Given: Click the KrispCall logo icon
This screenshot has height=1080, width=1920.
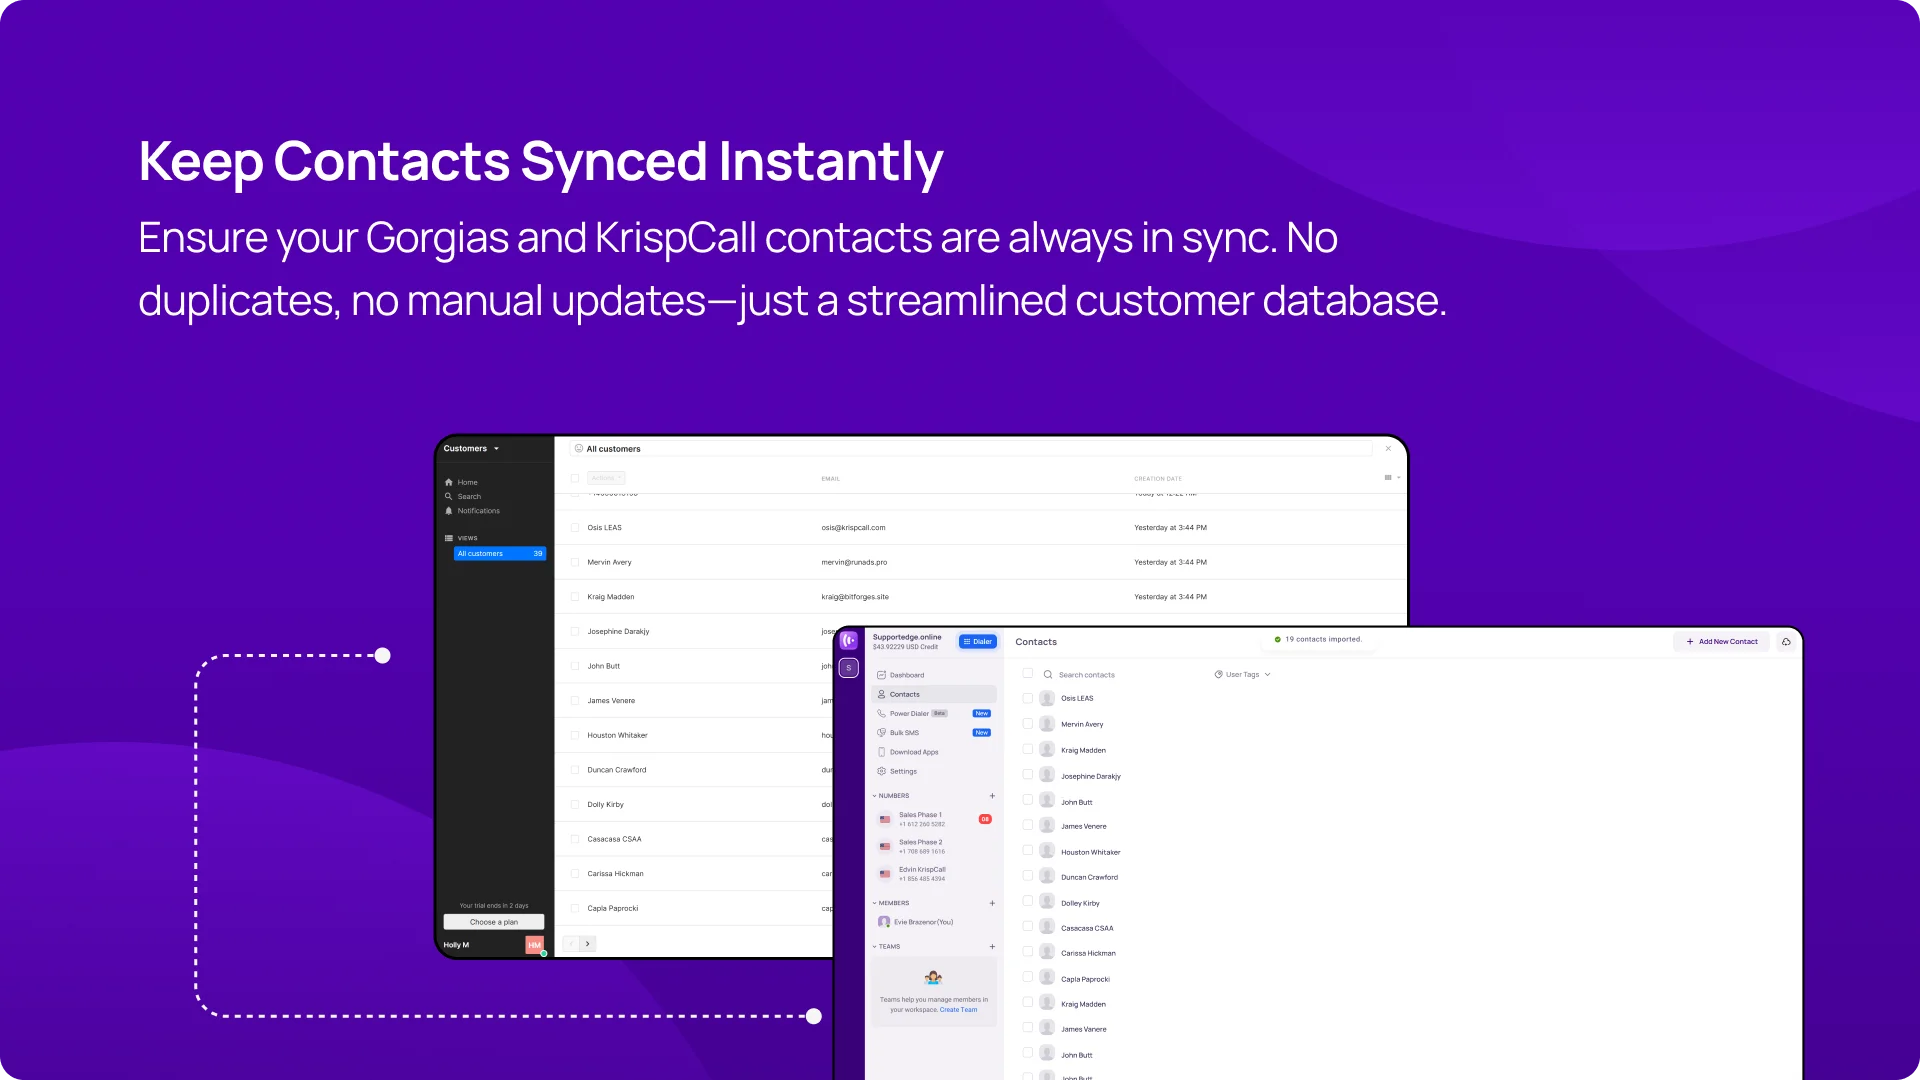Looking at the screenshot, I should [x=849, y=641].
